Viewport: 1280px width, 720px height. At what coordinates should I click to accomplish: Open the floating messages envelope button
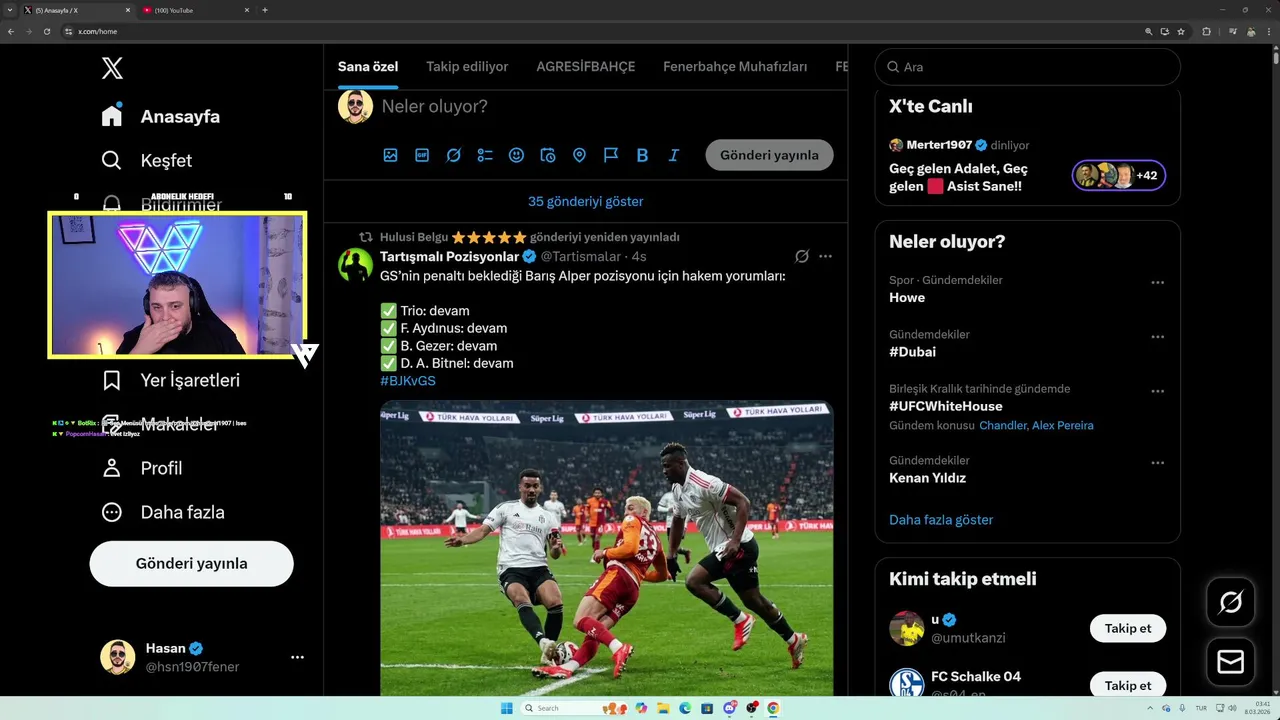tap(1230, 662)
